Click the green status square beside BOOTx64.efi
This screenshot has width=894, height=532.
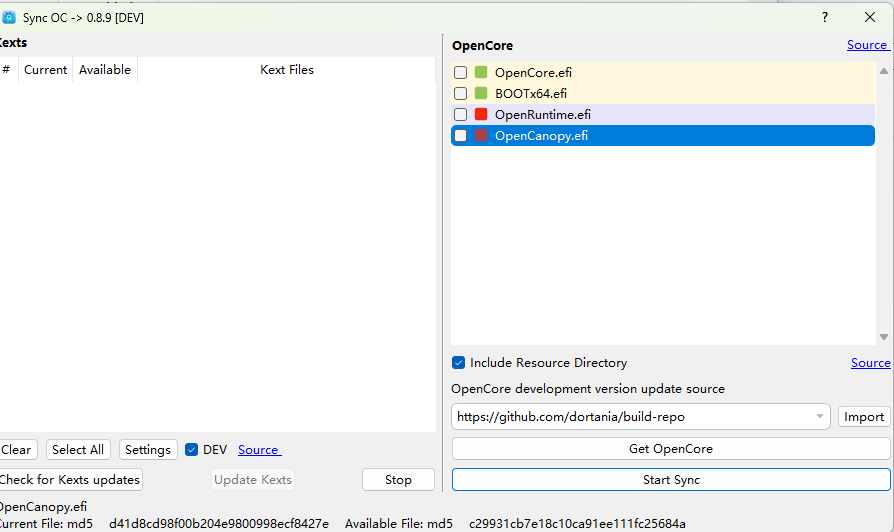click(x=481, y=93)
